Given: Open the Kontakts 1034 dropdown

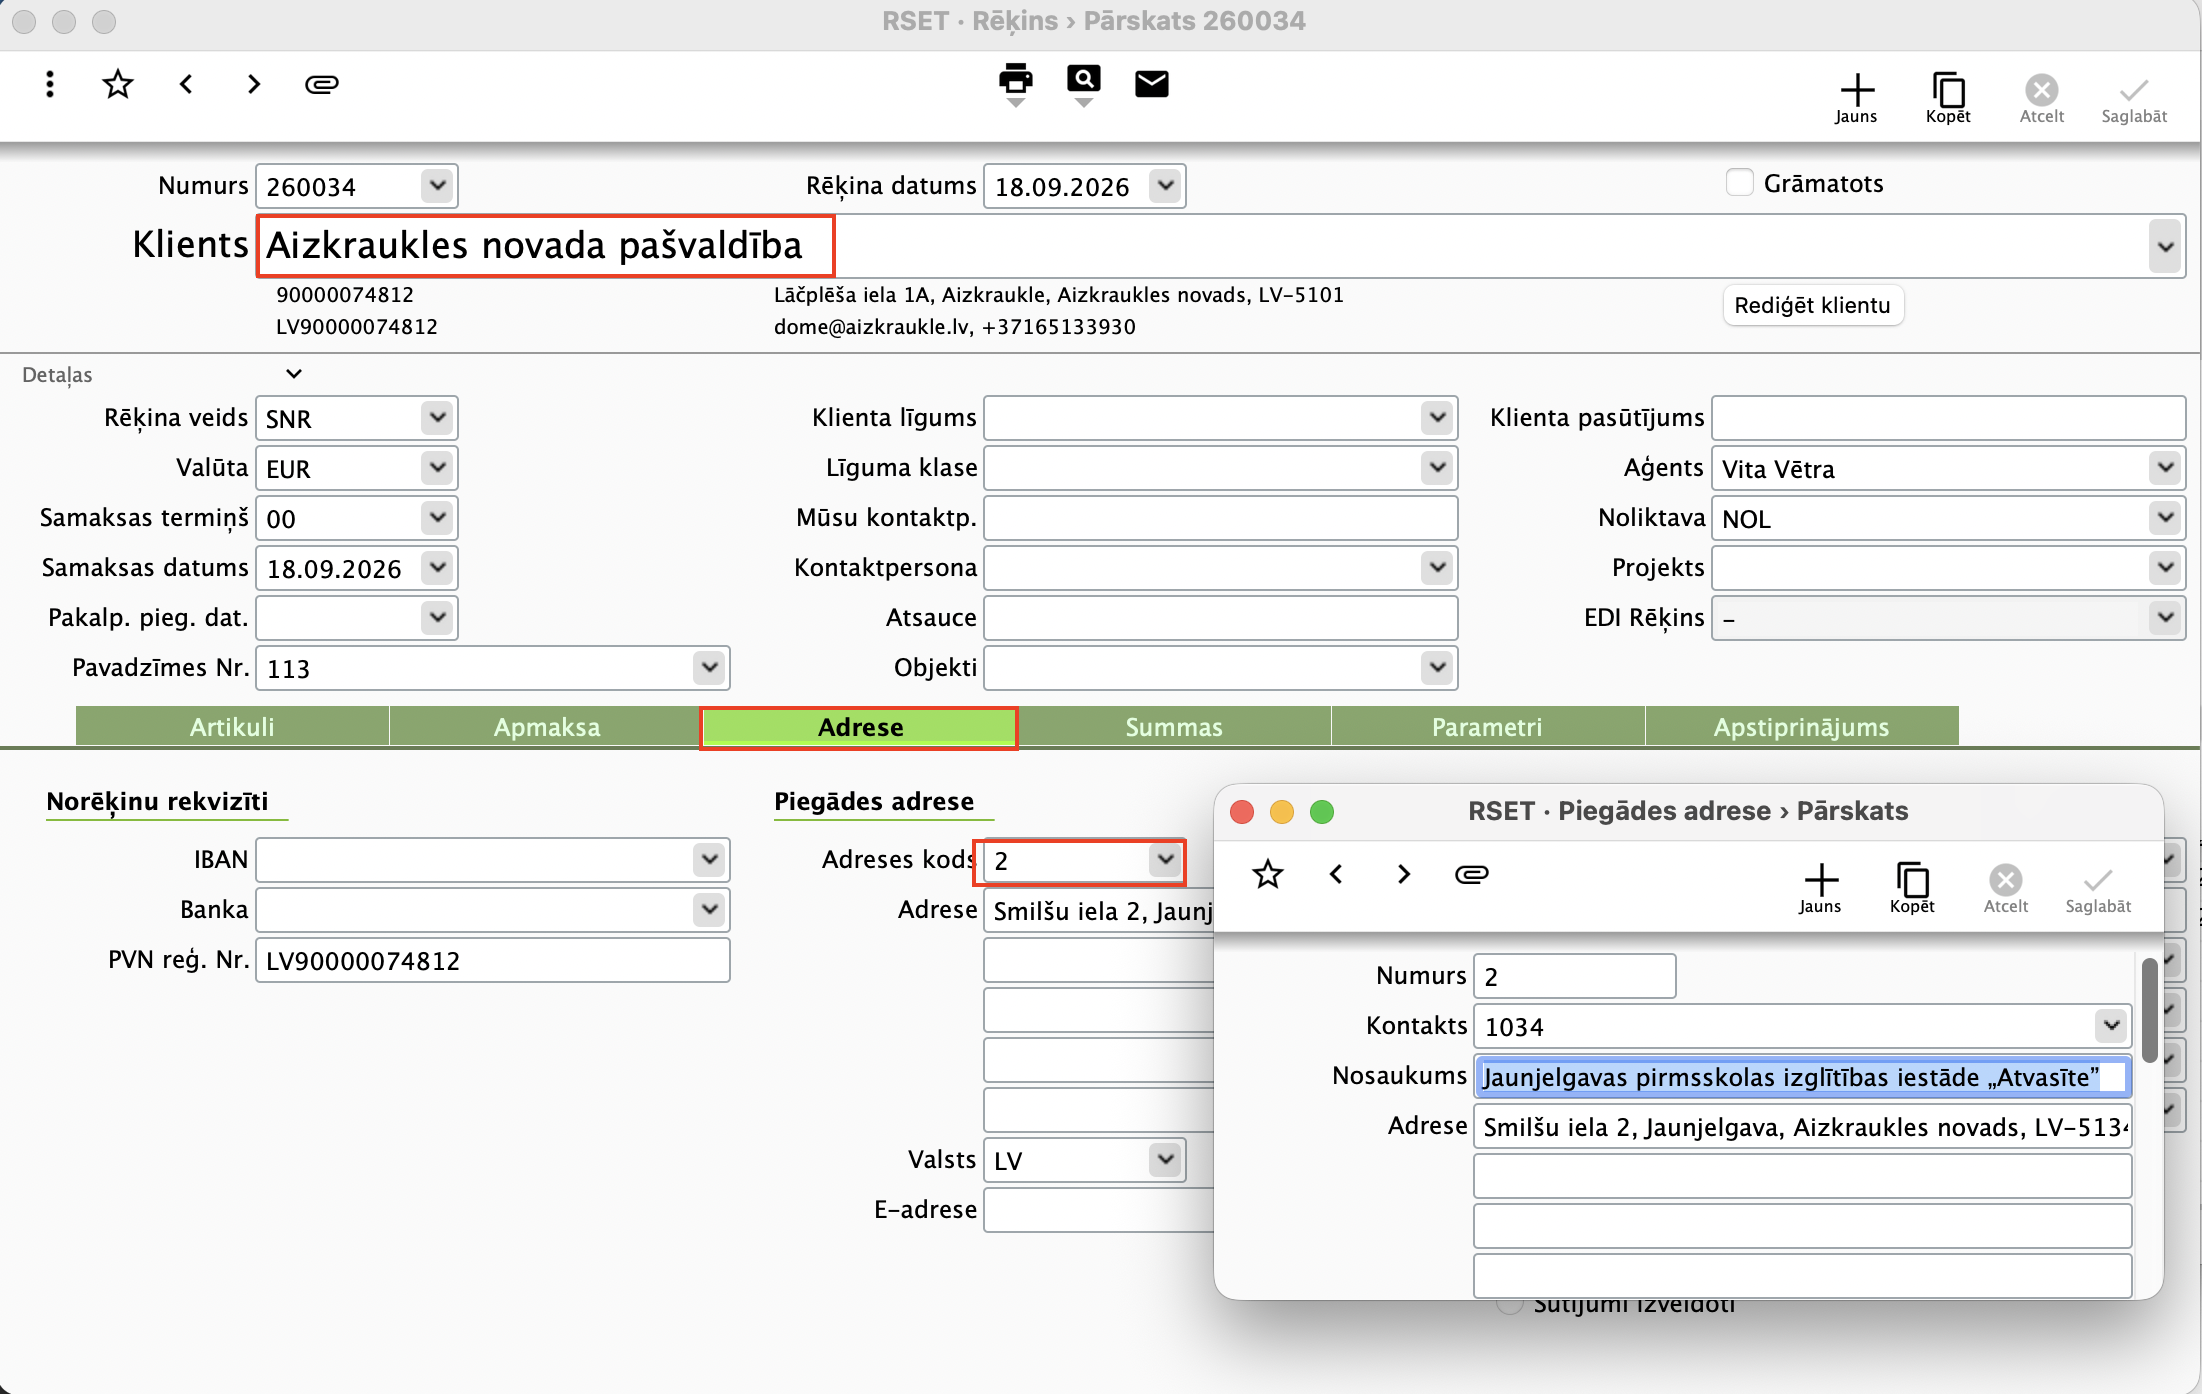Looking at the screenshot, I should [x=2111, y=1026].
